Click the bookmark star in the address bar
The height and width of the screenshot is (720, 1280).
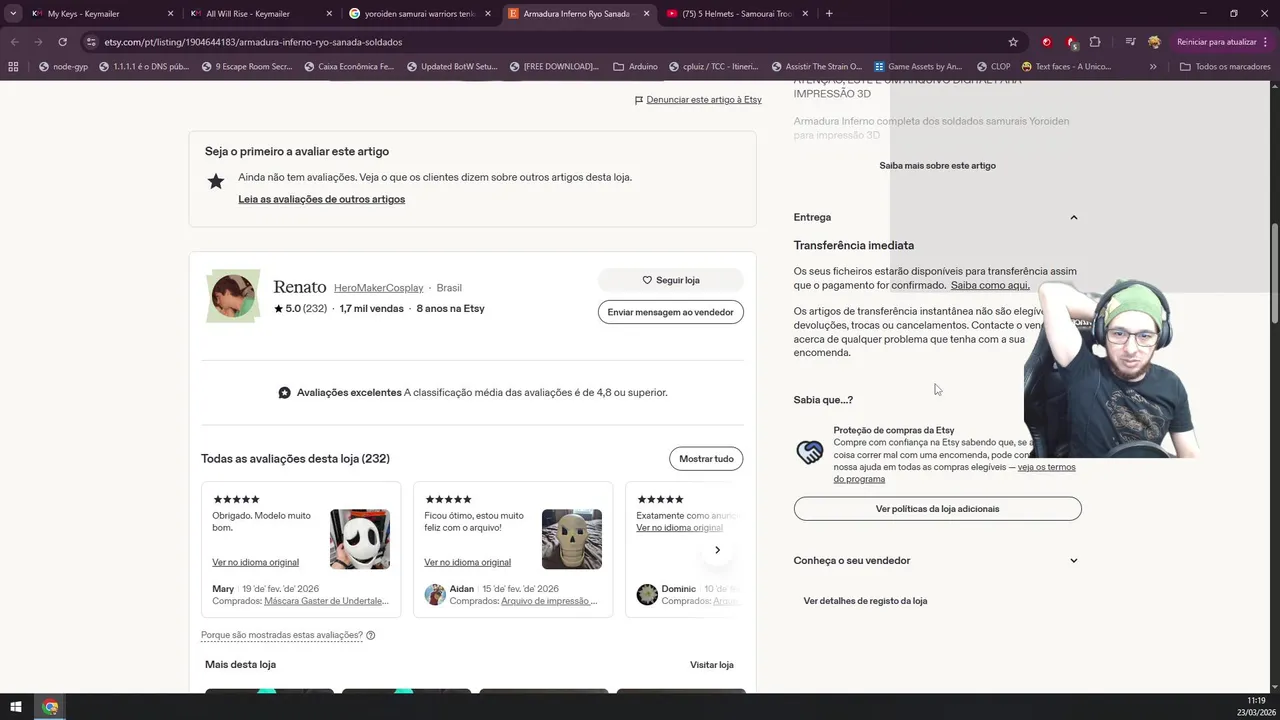tap(1013, 42)
